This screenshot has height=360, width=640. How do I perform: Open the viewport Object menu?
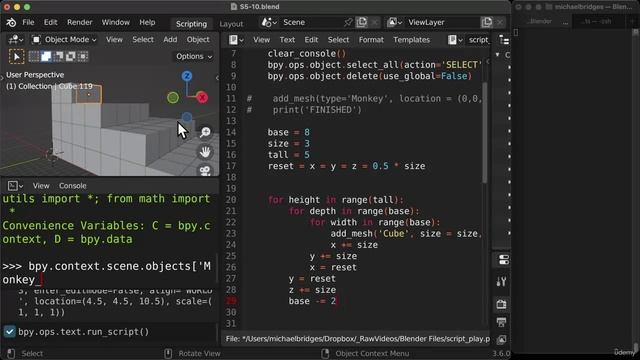[198, 40]
